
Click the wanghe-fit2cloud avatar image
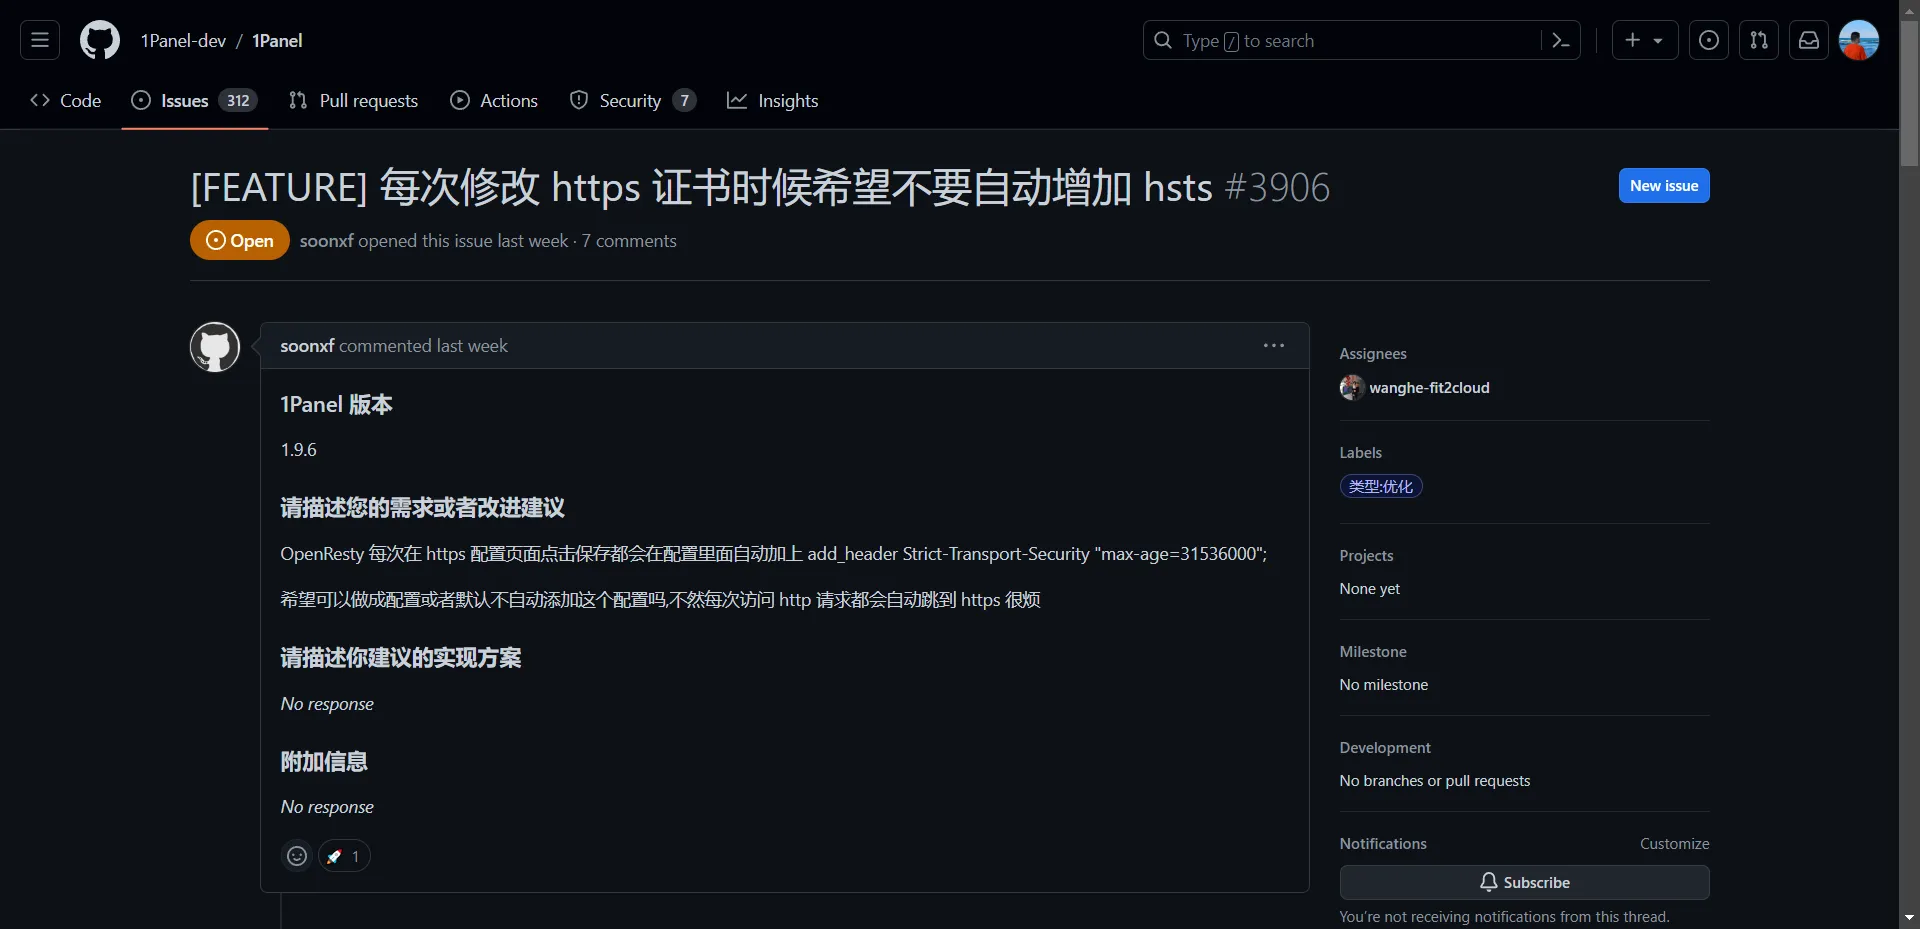coord(1352,387)
